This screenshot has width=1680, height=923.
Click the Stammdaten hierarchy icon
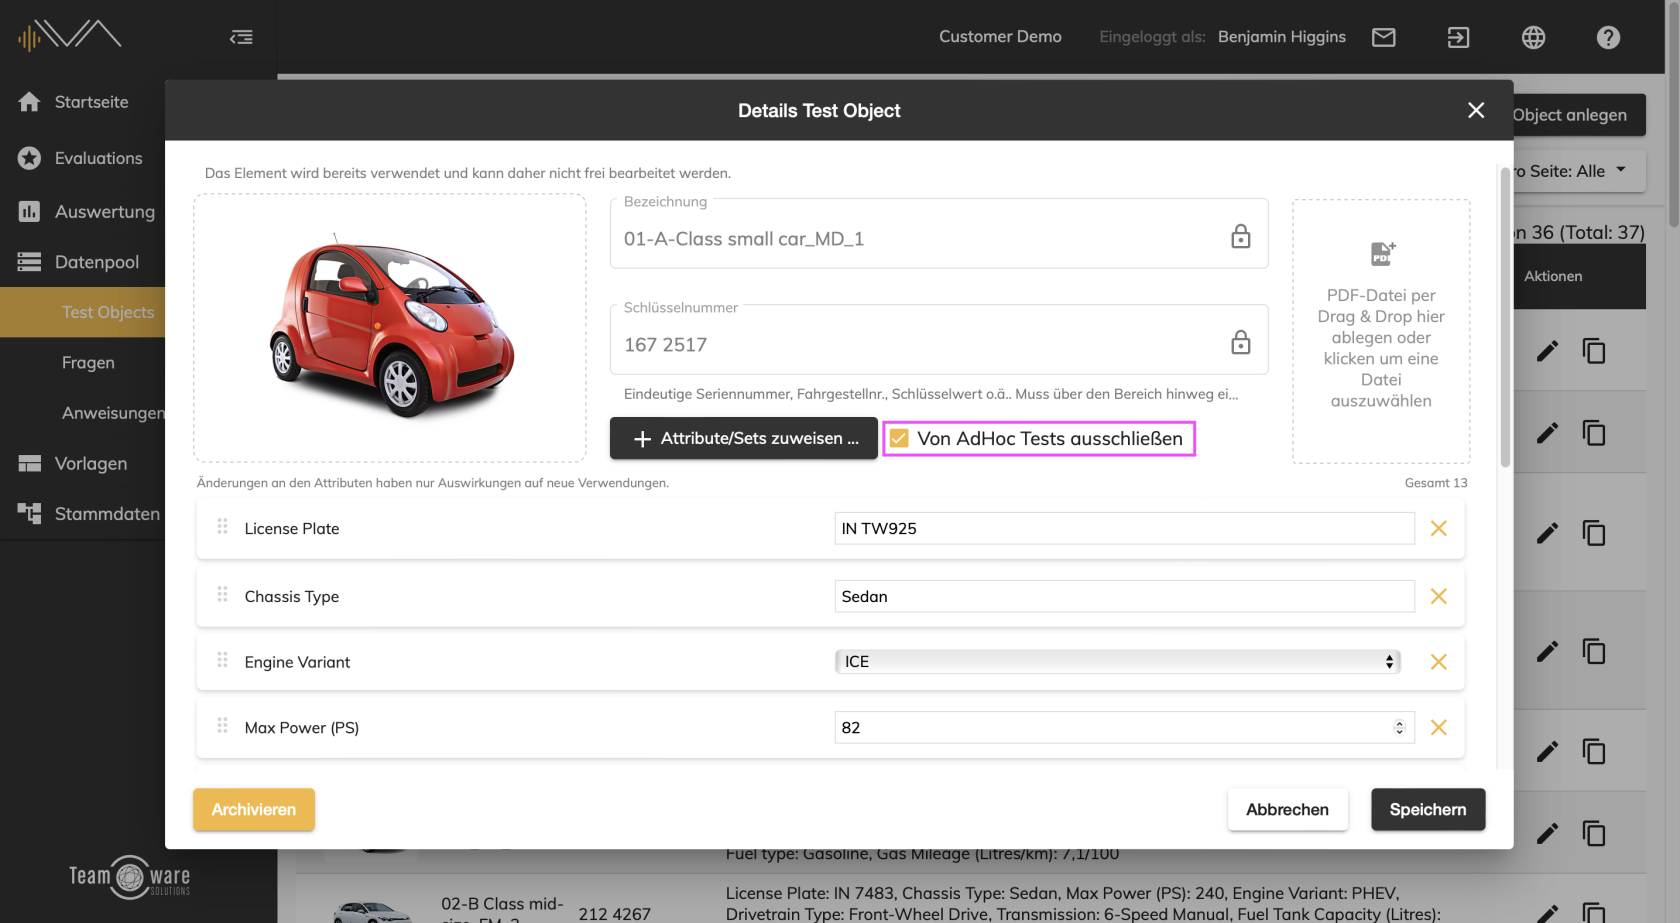click(x=29, y=513)
